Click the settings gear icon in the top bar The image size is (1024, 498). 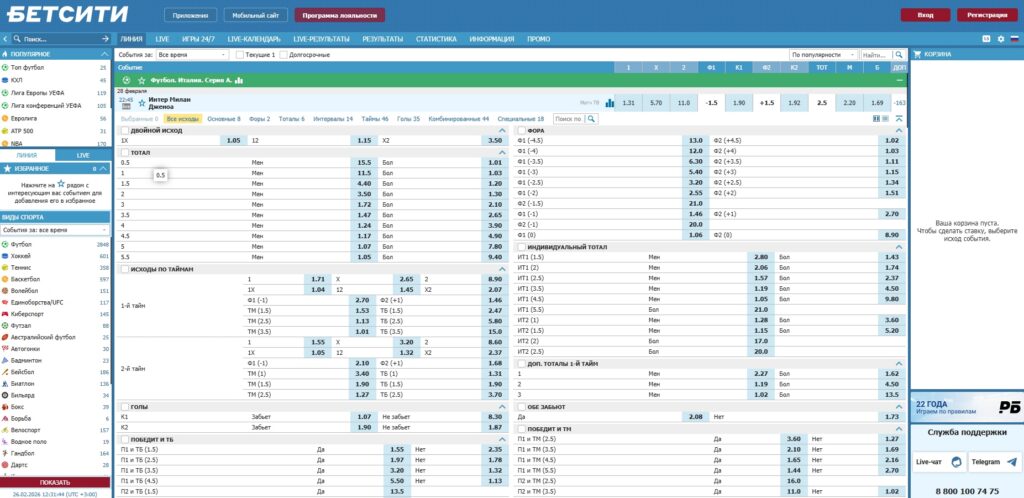pos(1000,38)
